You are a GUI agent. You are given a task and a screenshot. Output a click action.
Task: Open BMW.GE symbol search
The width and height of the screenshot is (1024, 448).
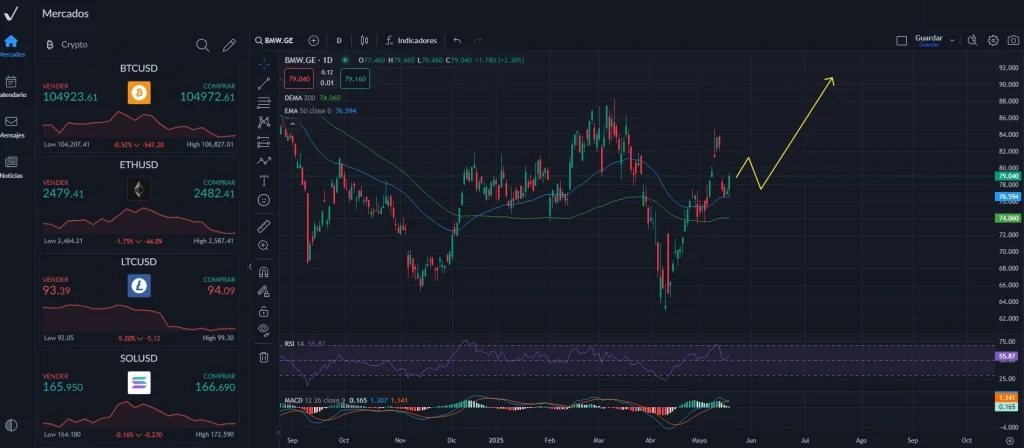click(274, 40)
